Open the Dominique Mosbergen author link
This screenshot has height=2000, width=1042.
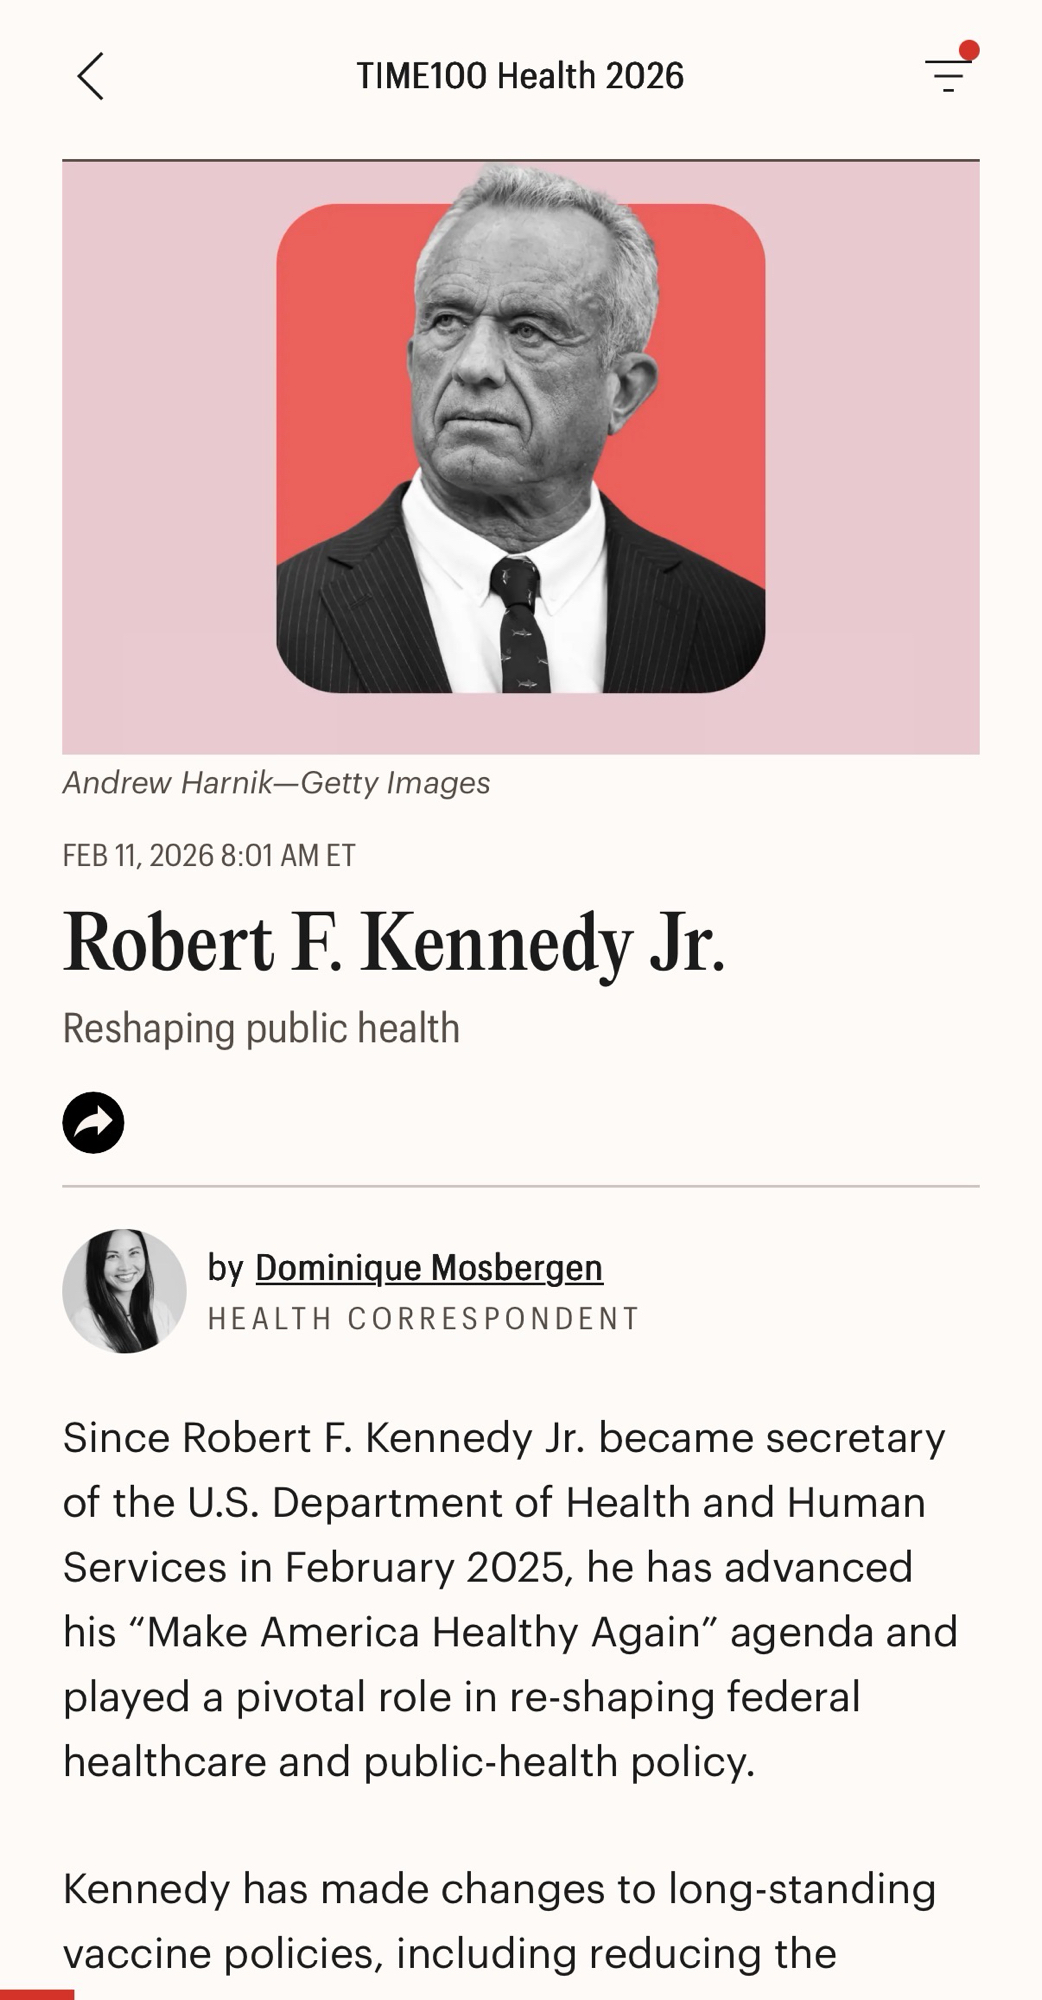click(x=428, y=1267)
